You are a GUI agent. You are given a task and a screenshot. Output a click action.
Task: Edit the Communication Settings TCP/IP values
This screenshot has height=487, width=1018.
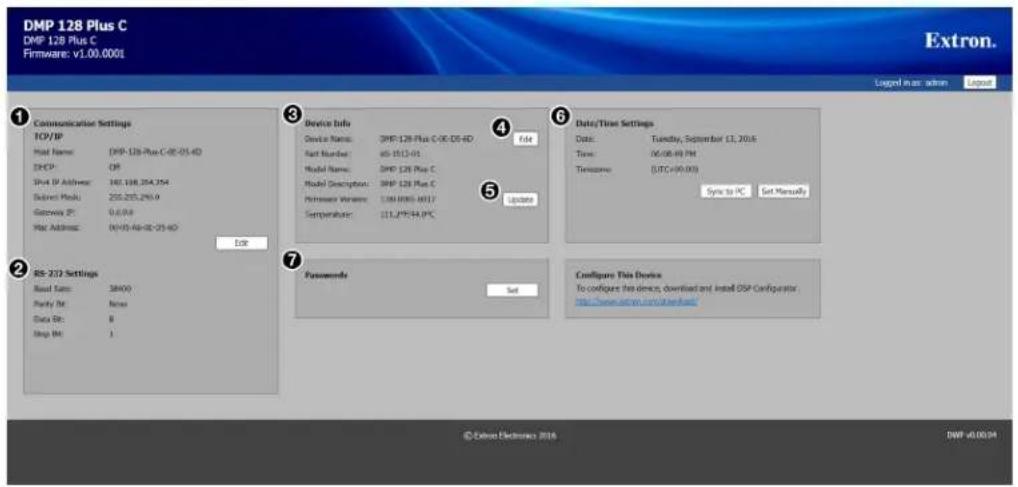[x=242, y=243]
